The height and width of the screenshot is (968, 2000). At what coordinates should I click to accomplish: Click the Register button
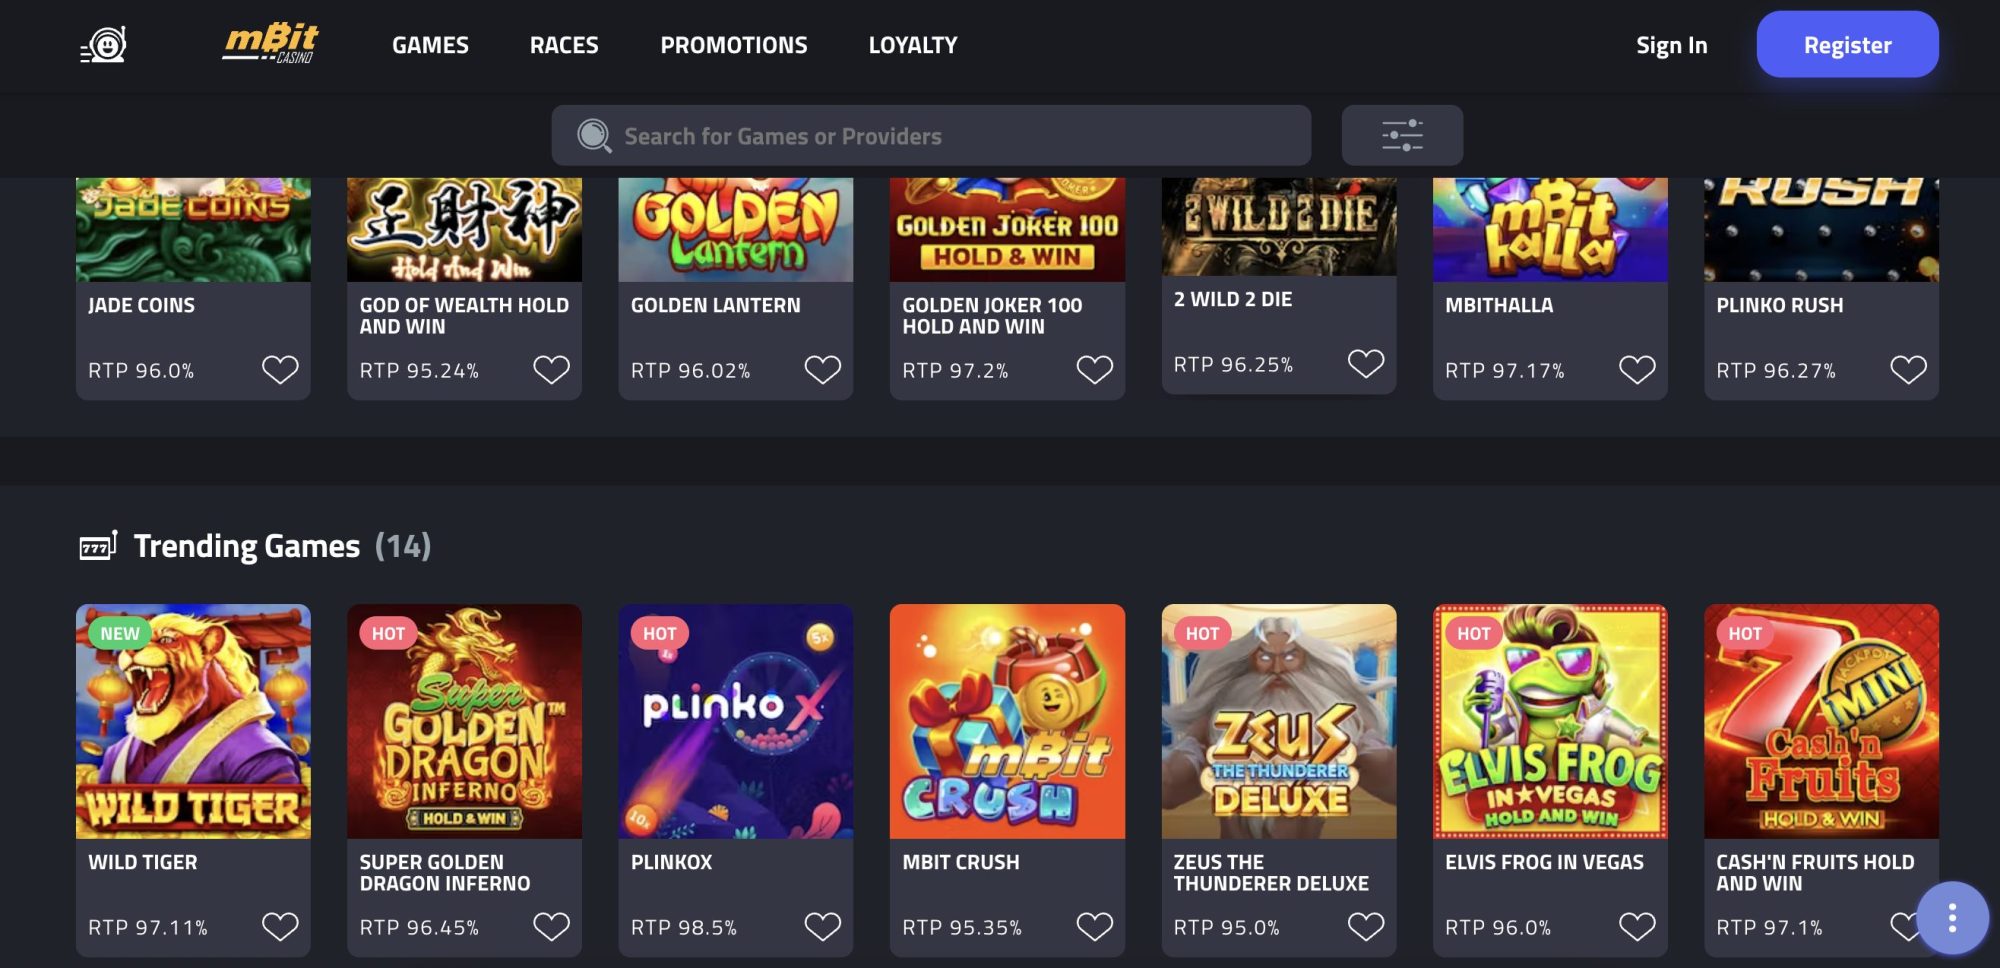point(1847,44)
